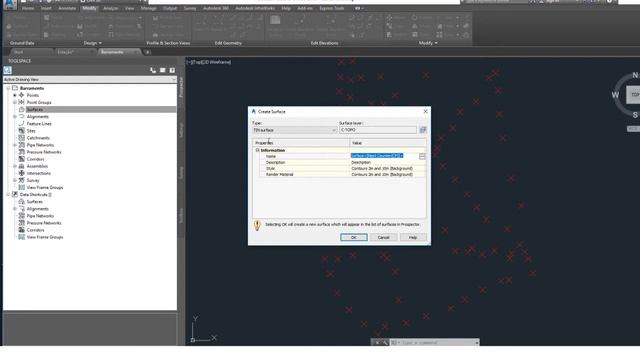The image size is (640, 360).
Task: Click Cancel in Create Surface dialog
Action: pyautogui.click(x=383, y=237)
